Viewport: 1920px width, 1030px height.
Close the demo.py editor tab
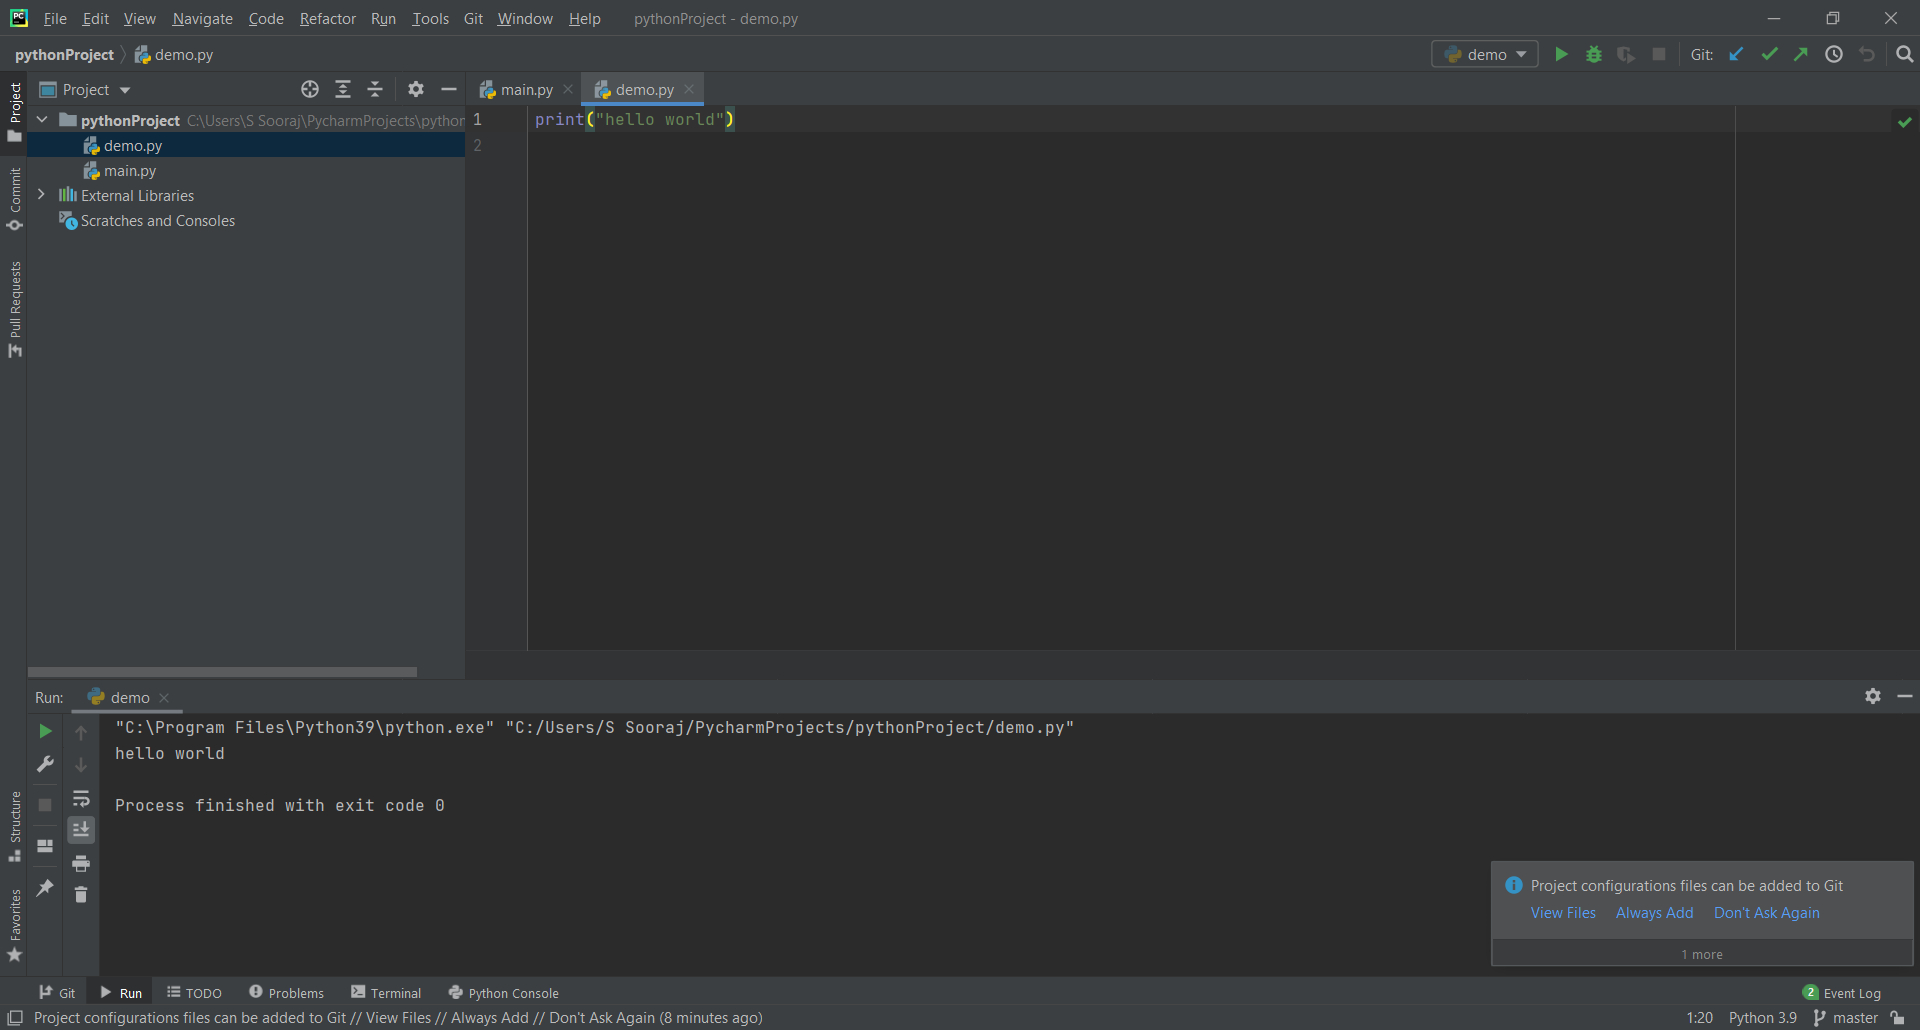pyautogui.click(x=689, y=90)
